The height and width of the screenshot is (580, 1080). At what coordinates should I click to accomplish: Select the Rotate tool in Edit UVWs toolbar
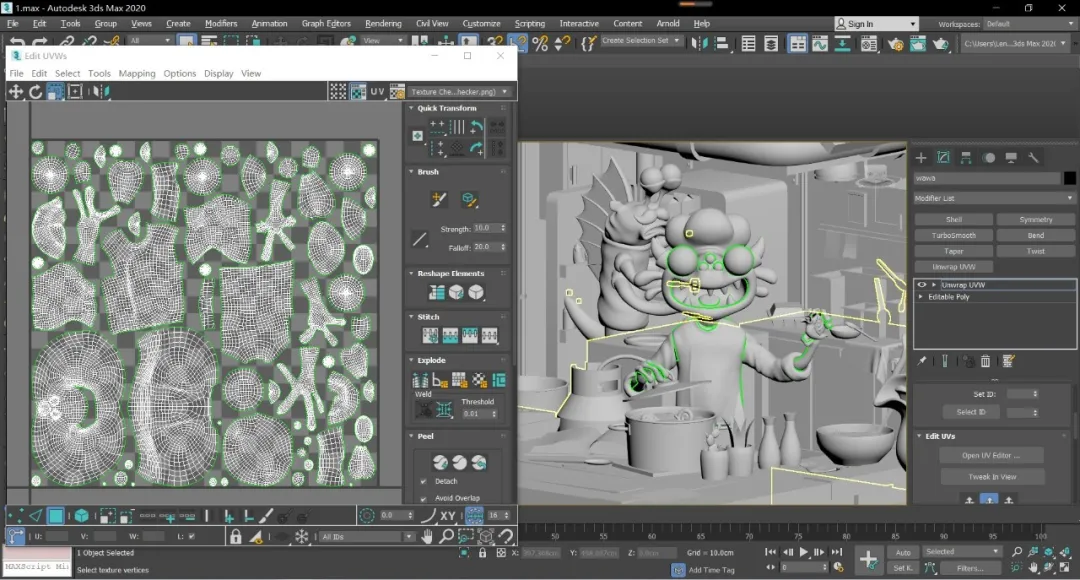(x=35, y=91)
